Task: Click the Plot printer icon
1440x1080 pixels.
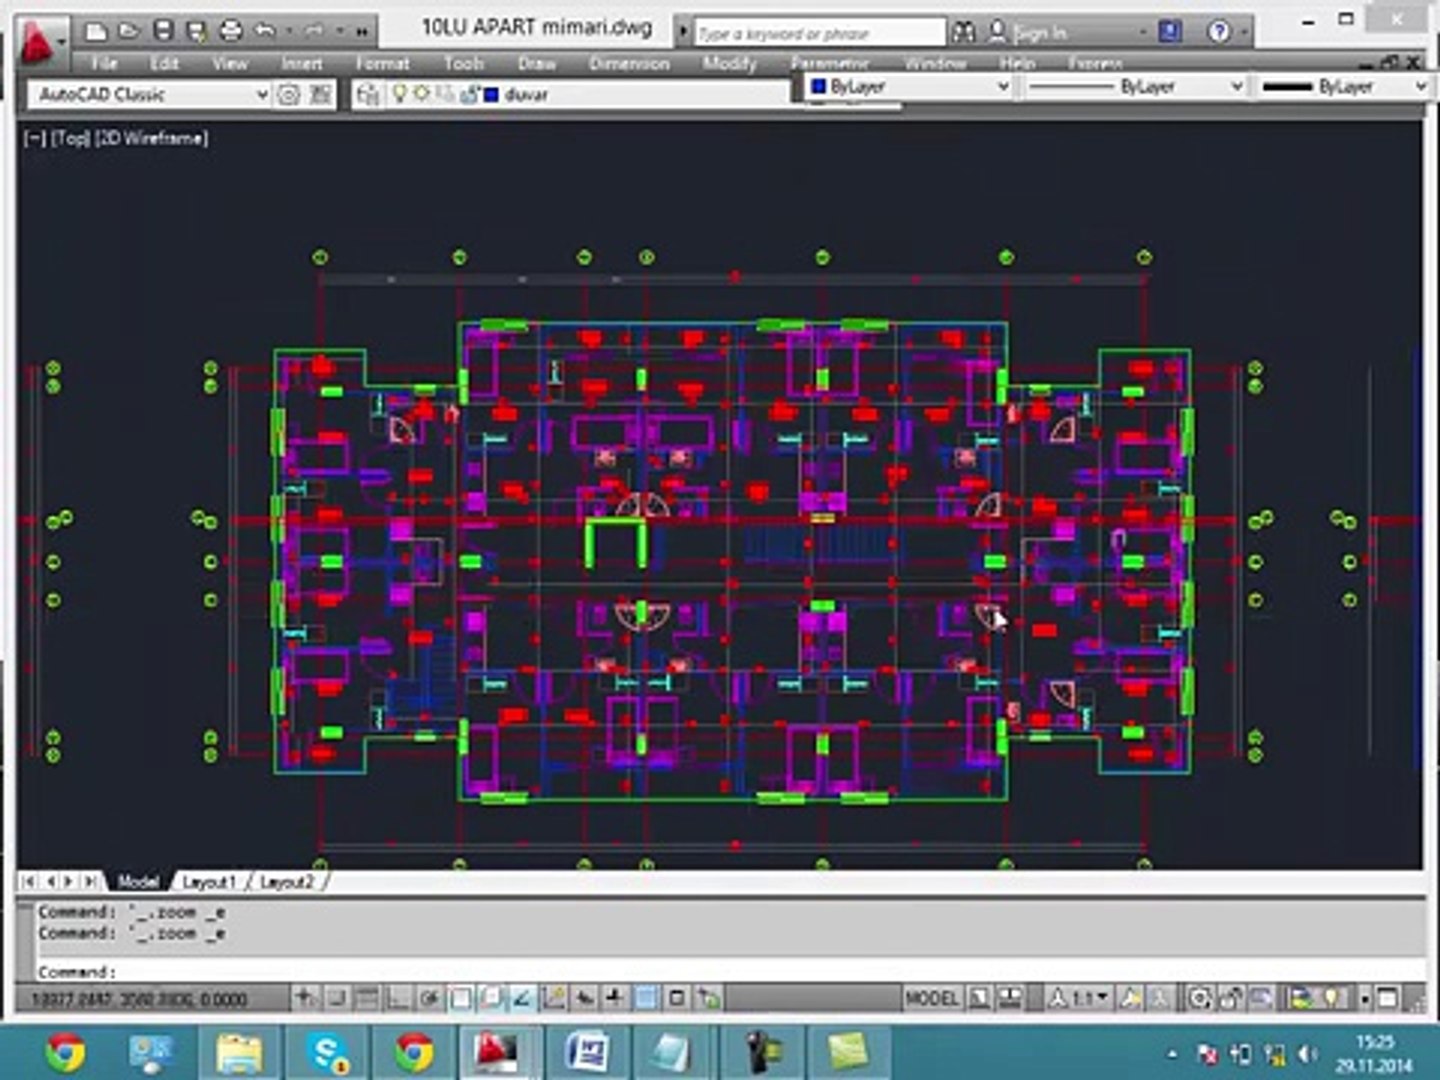Action: [230, 31]
